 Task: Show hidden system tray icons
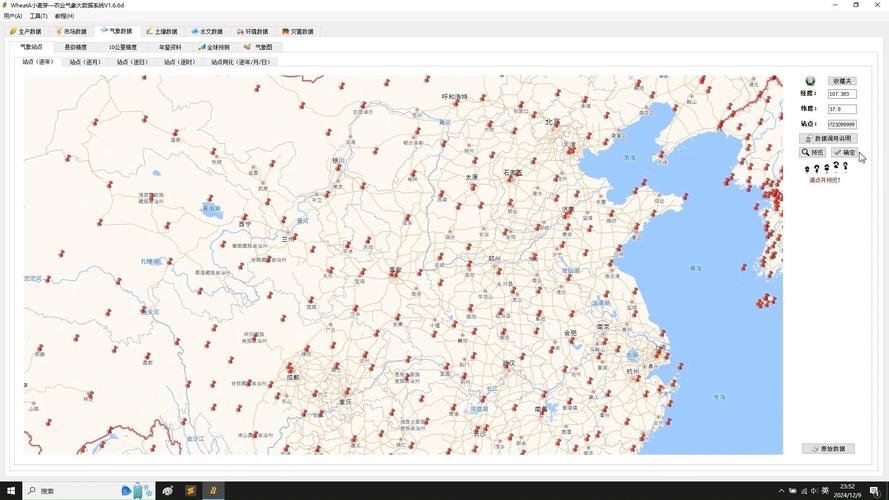781,491
